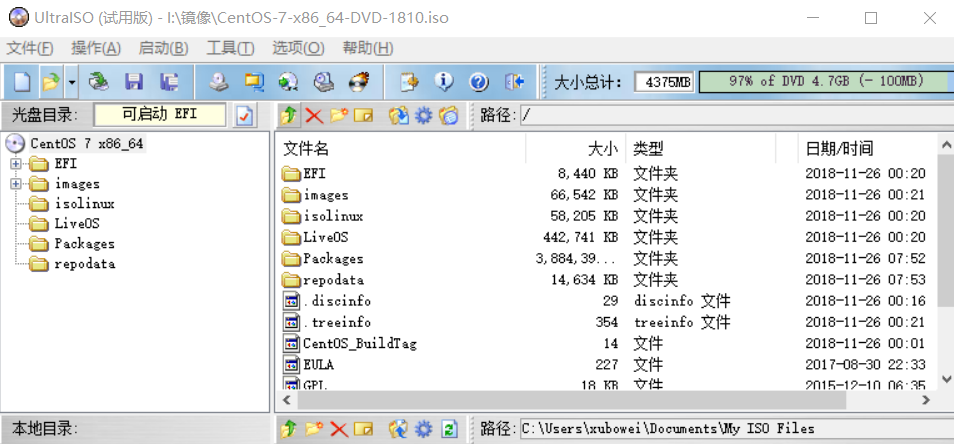Save the ISO with the floppy disk icon
Image resolution: width=954 pixels, height=444 pixels.
tap(133, 82)
